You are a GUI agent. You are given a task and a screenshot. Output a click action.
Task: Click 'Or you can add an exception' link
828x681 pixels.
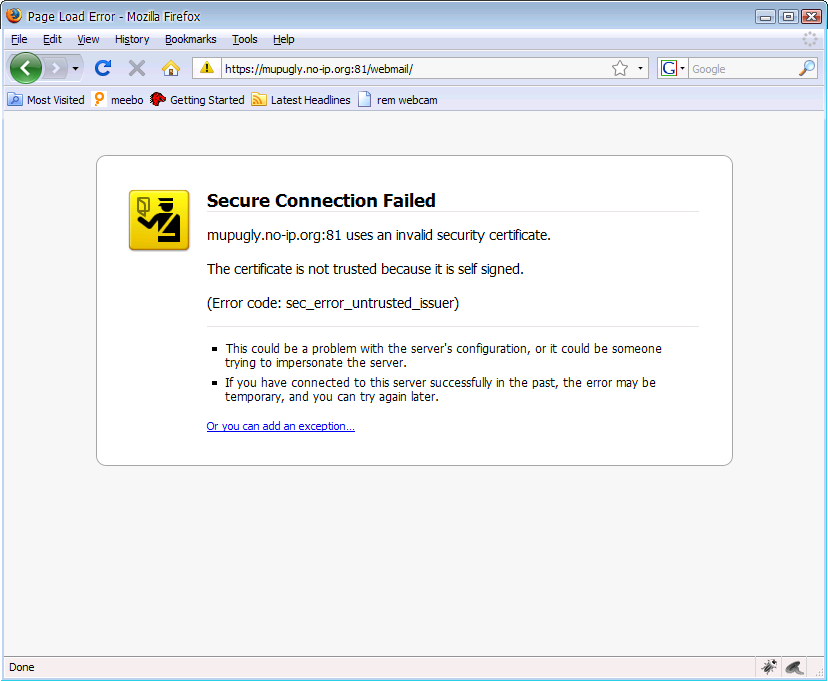tap(280, 426)
